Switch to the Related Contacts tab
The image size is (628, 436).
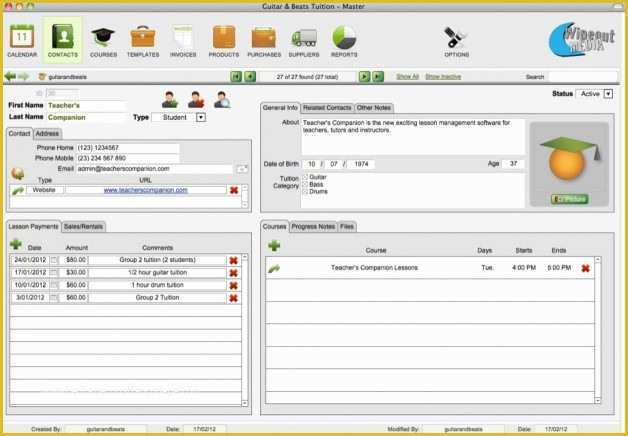pos(327,108)
